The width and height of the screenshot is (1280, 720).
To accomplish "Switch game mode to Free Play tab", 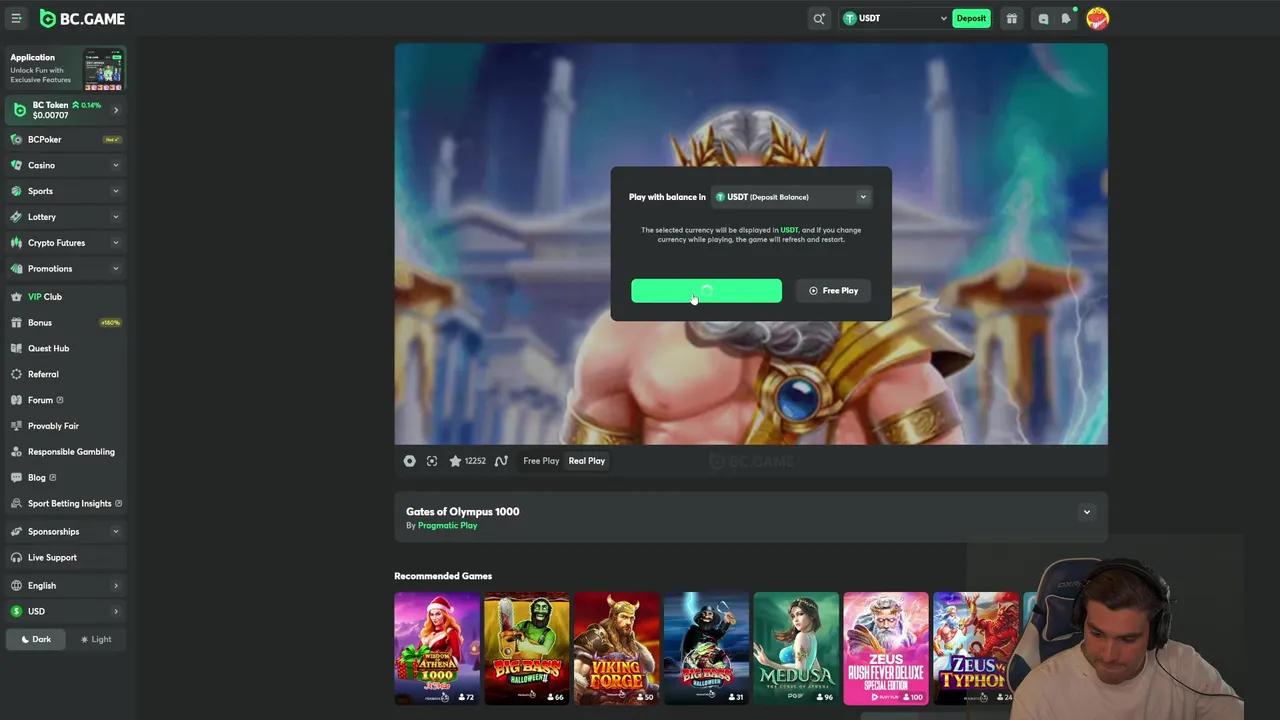I will click(541, 460).
